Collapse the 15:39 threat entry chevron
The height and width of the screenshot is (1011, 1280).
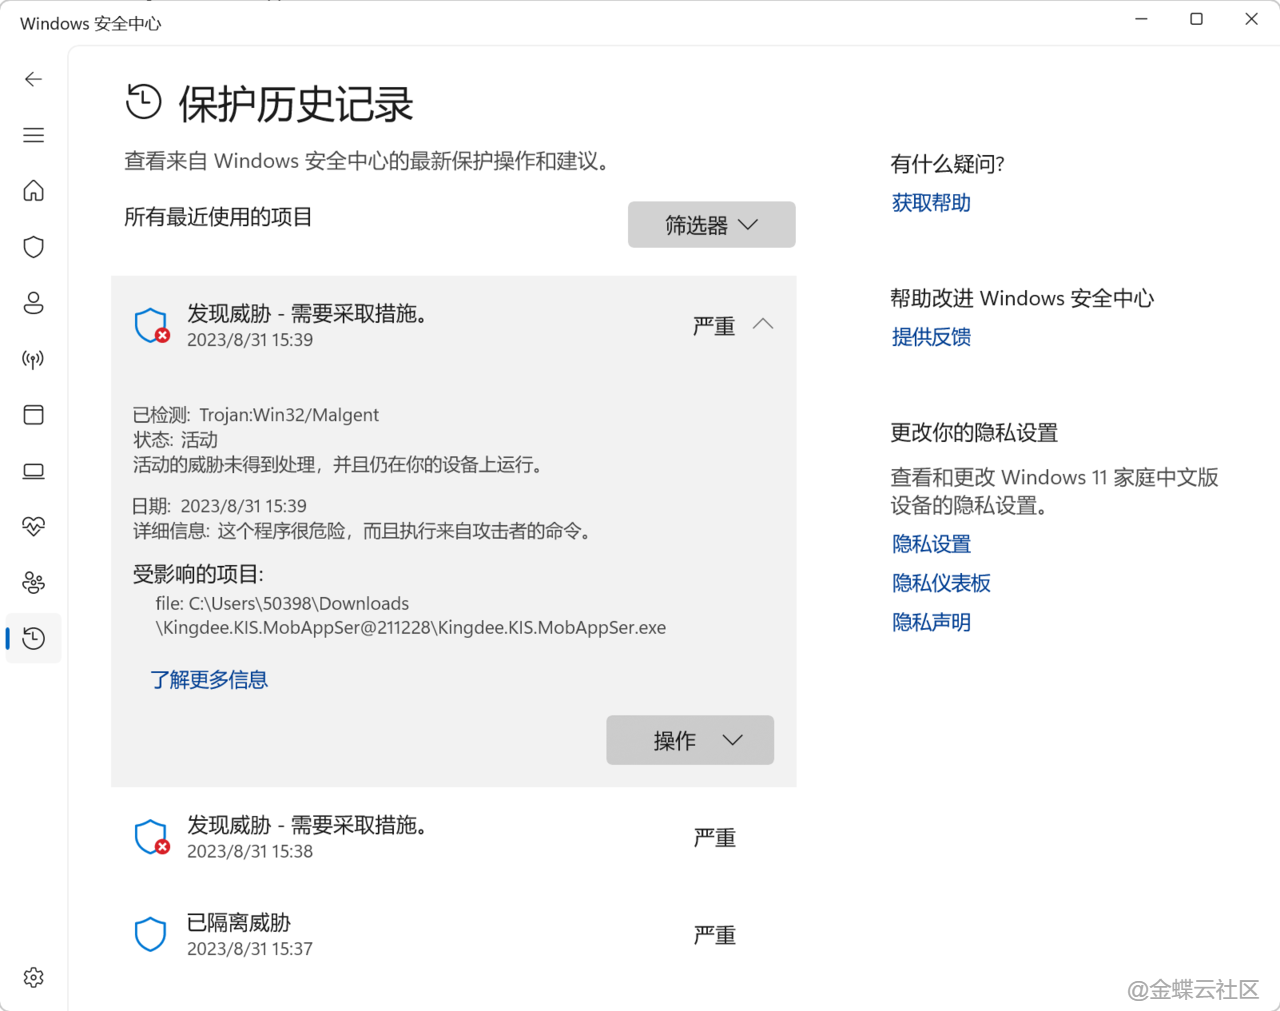click(763, 324)
